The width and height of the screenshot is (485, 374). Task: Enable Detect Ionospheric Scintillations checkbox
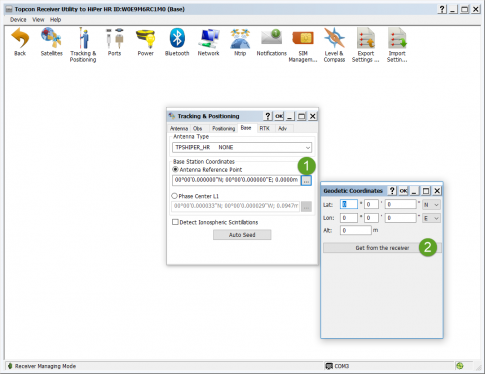coord(175,222)
